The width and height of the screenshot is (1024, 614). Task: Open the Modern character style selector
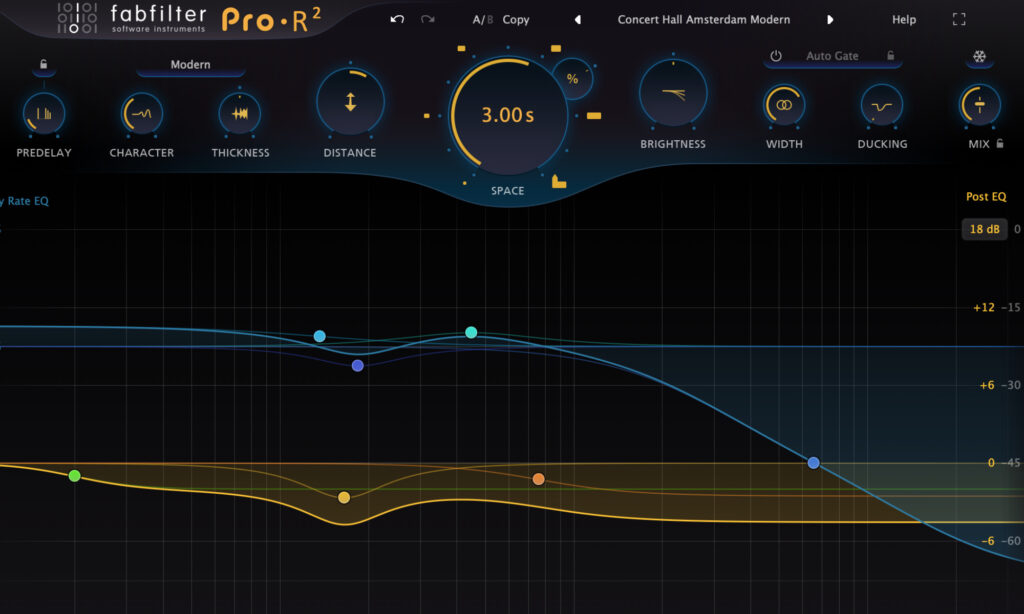[x=189, y=64]
